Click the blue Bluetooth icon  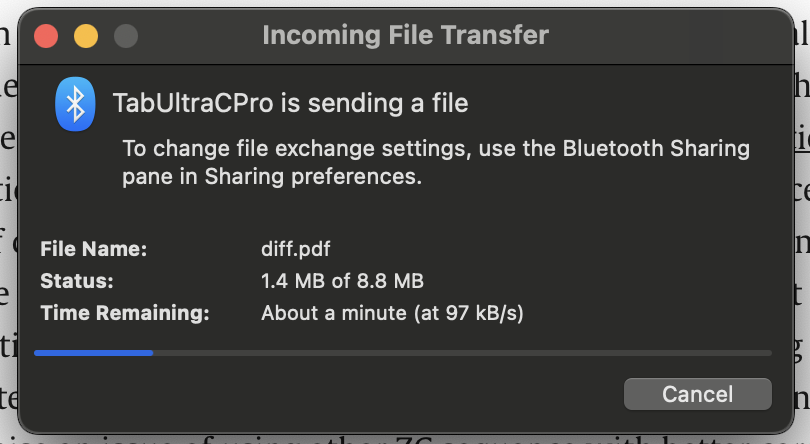coord(75,103)
